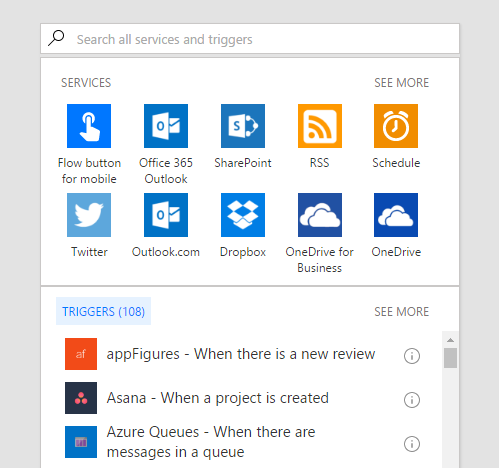
Task: Choose 'Asana - When a project is created'
Action: tap(218, 398)
